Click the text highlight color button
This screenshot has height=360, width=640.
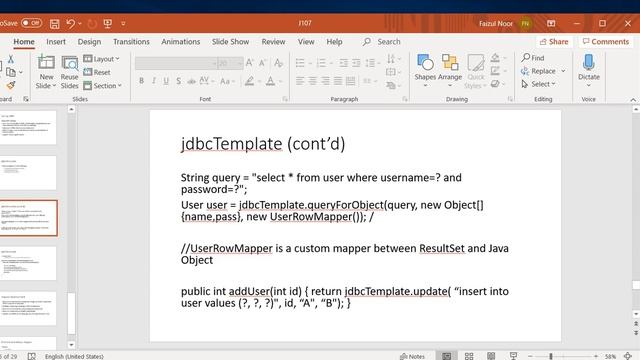click(x=249, y=81)
